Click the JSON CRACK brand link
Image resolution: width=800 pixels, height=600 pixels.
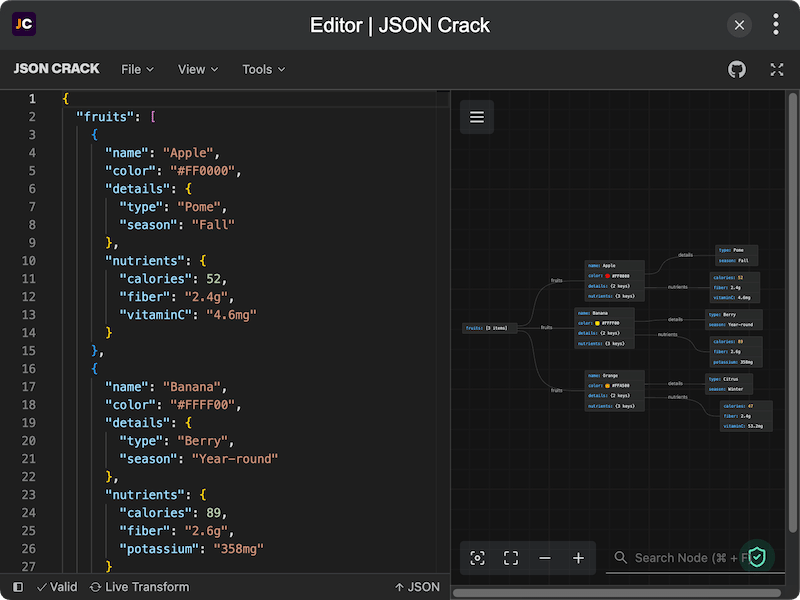[57, 69]
